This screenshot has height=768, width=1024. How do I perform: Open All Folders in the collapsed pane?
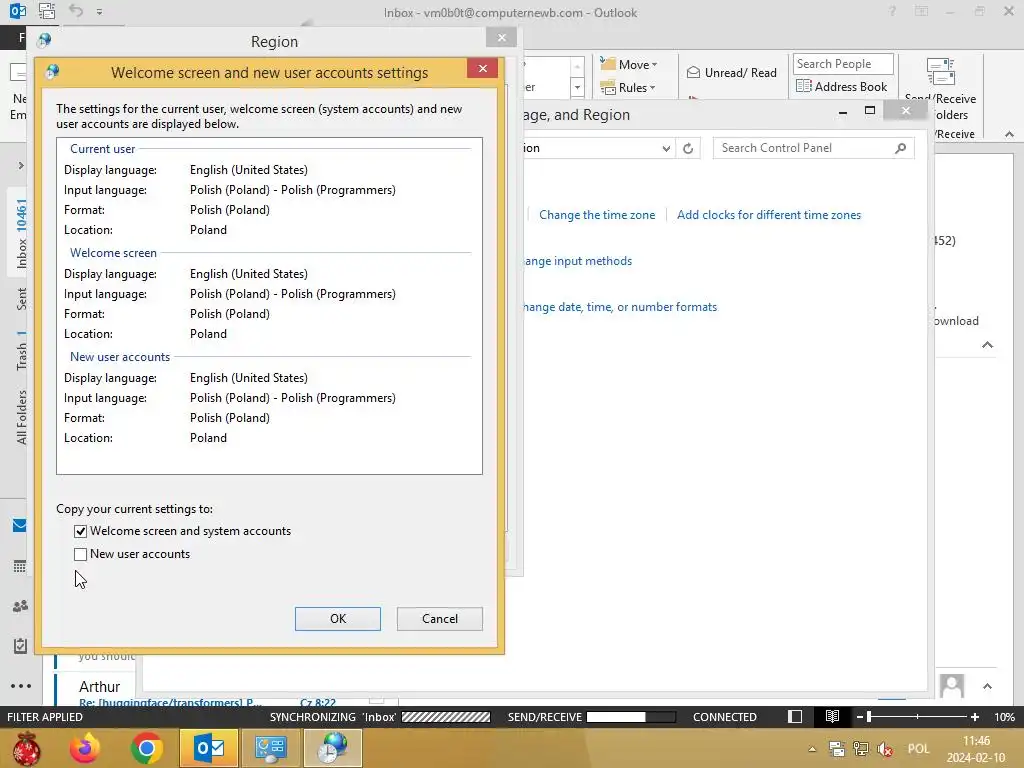[x=22, y=418]
